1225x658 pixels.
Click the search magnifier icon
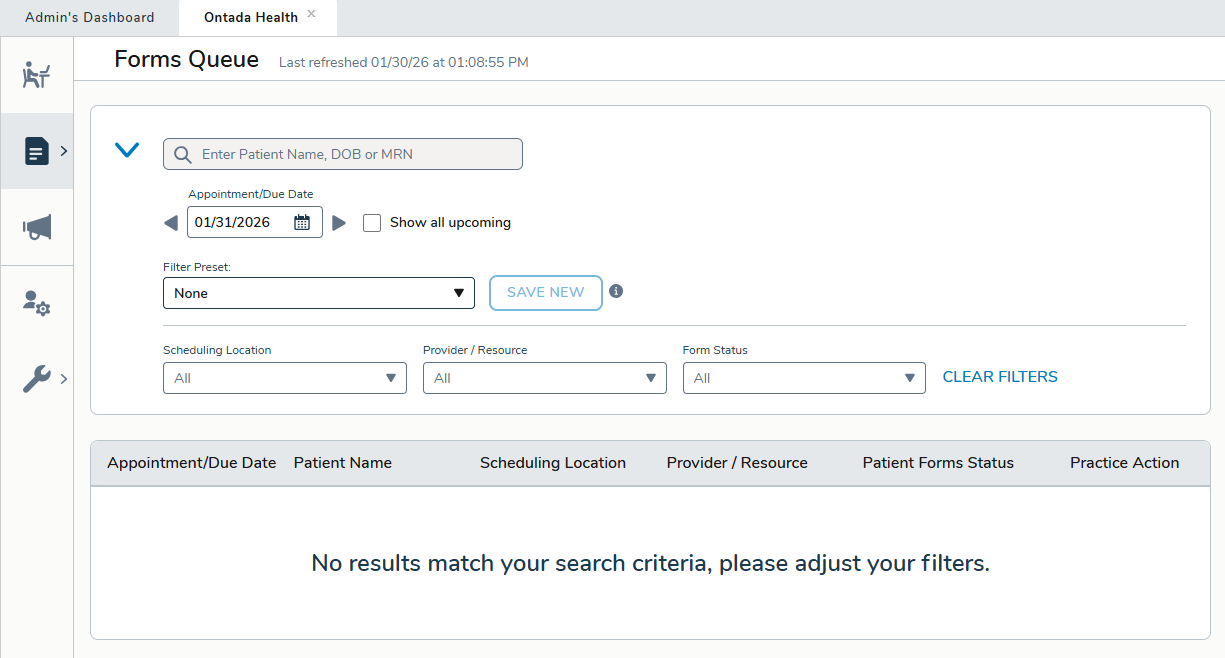click(x=182, y=154)
